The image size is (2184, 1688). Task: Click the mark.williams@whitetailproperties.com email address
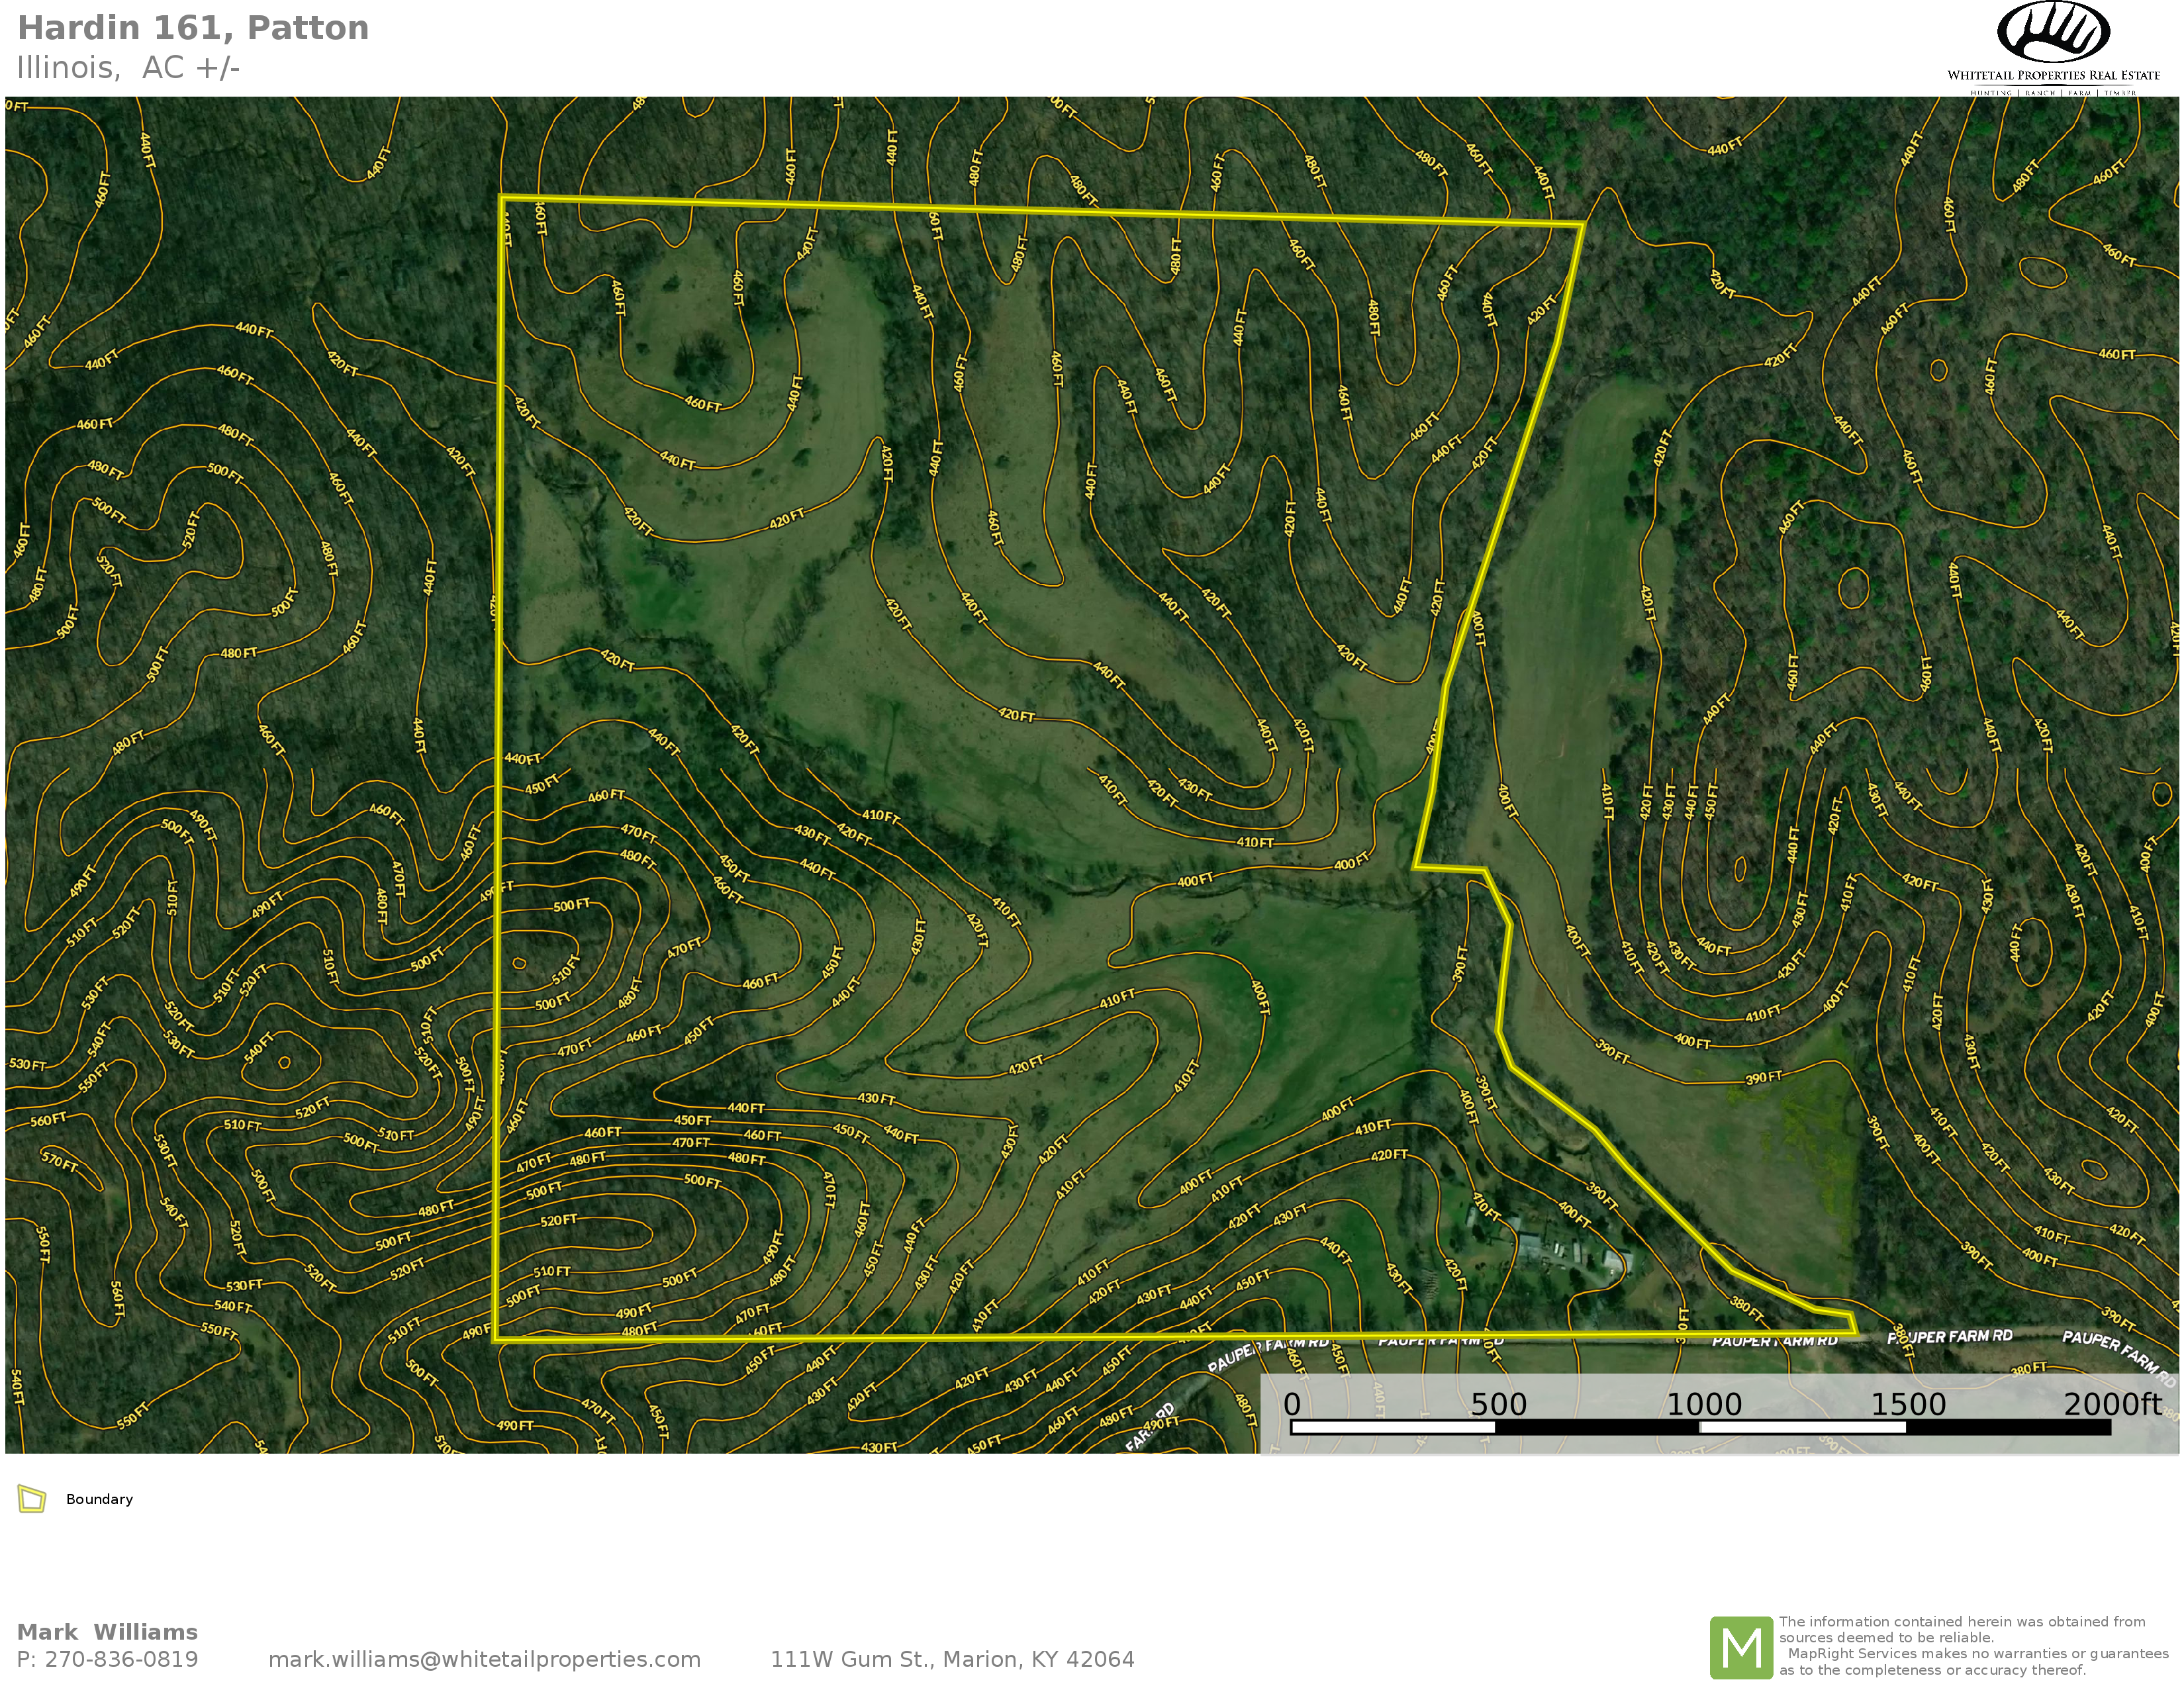(484, 1660)
